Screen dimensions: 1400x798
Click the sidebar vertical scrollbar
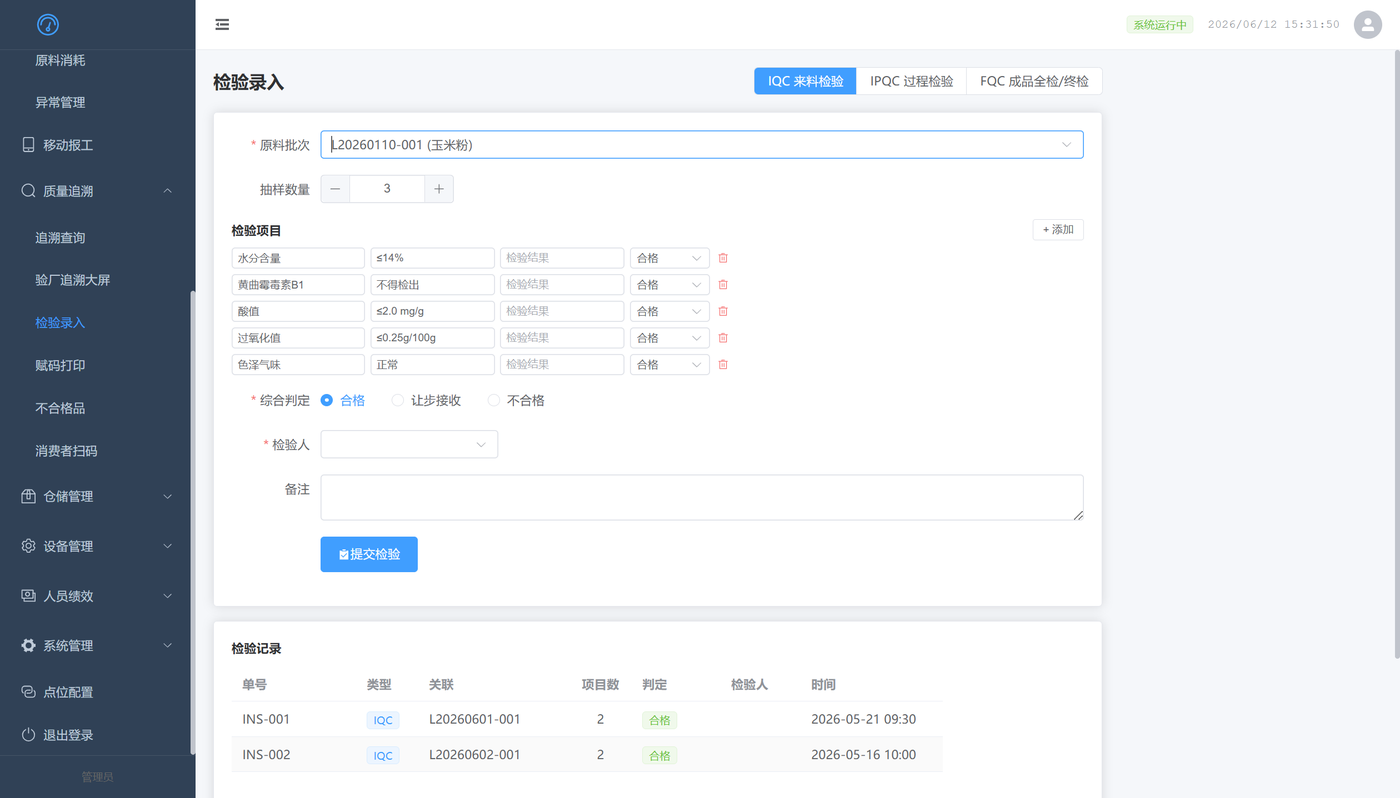point(192,521)
